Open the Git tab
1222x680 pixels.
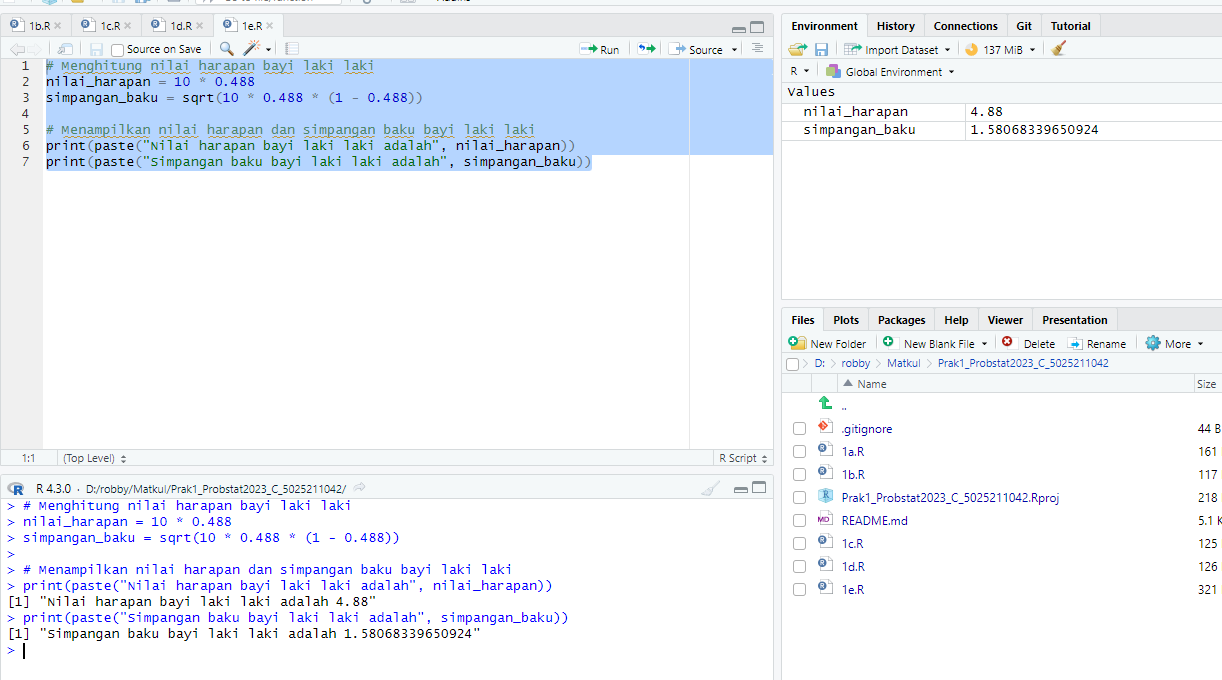click(x=1024, y=26)
